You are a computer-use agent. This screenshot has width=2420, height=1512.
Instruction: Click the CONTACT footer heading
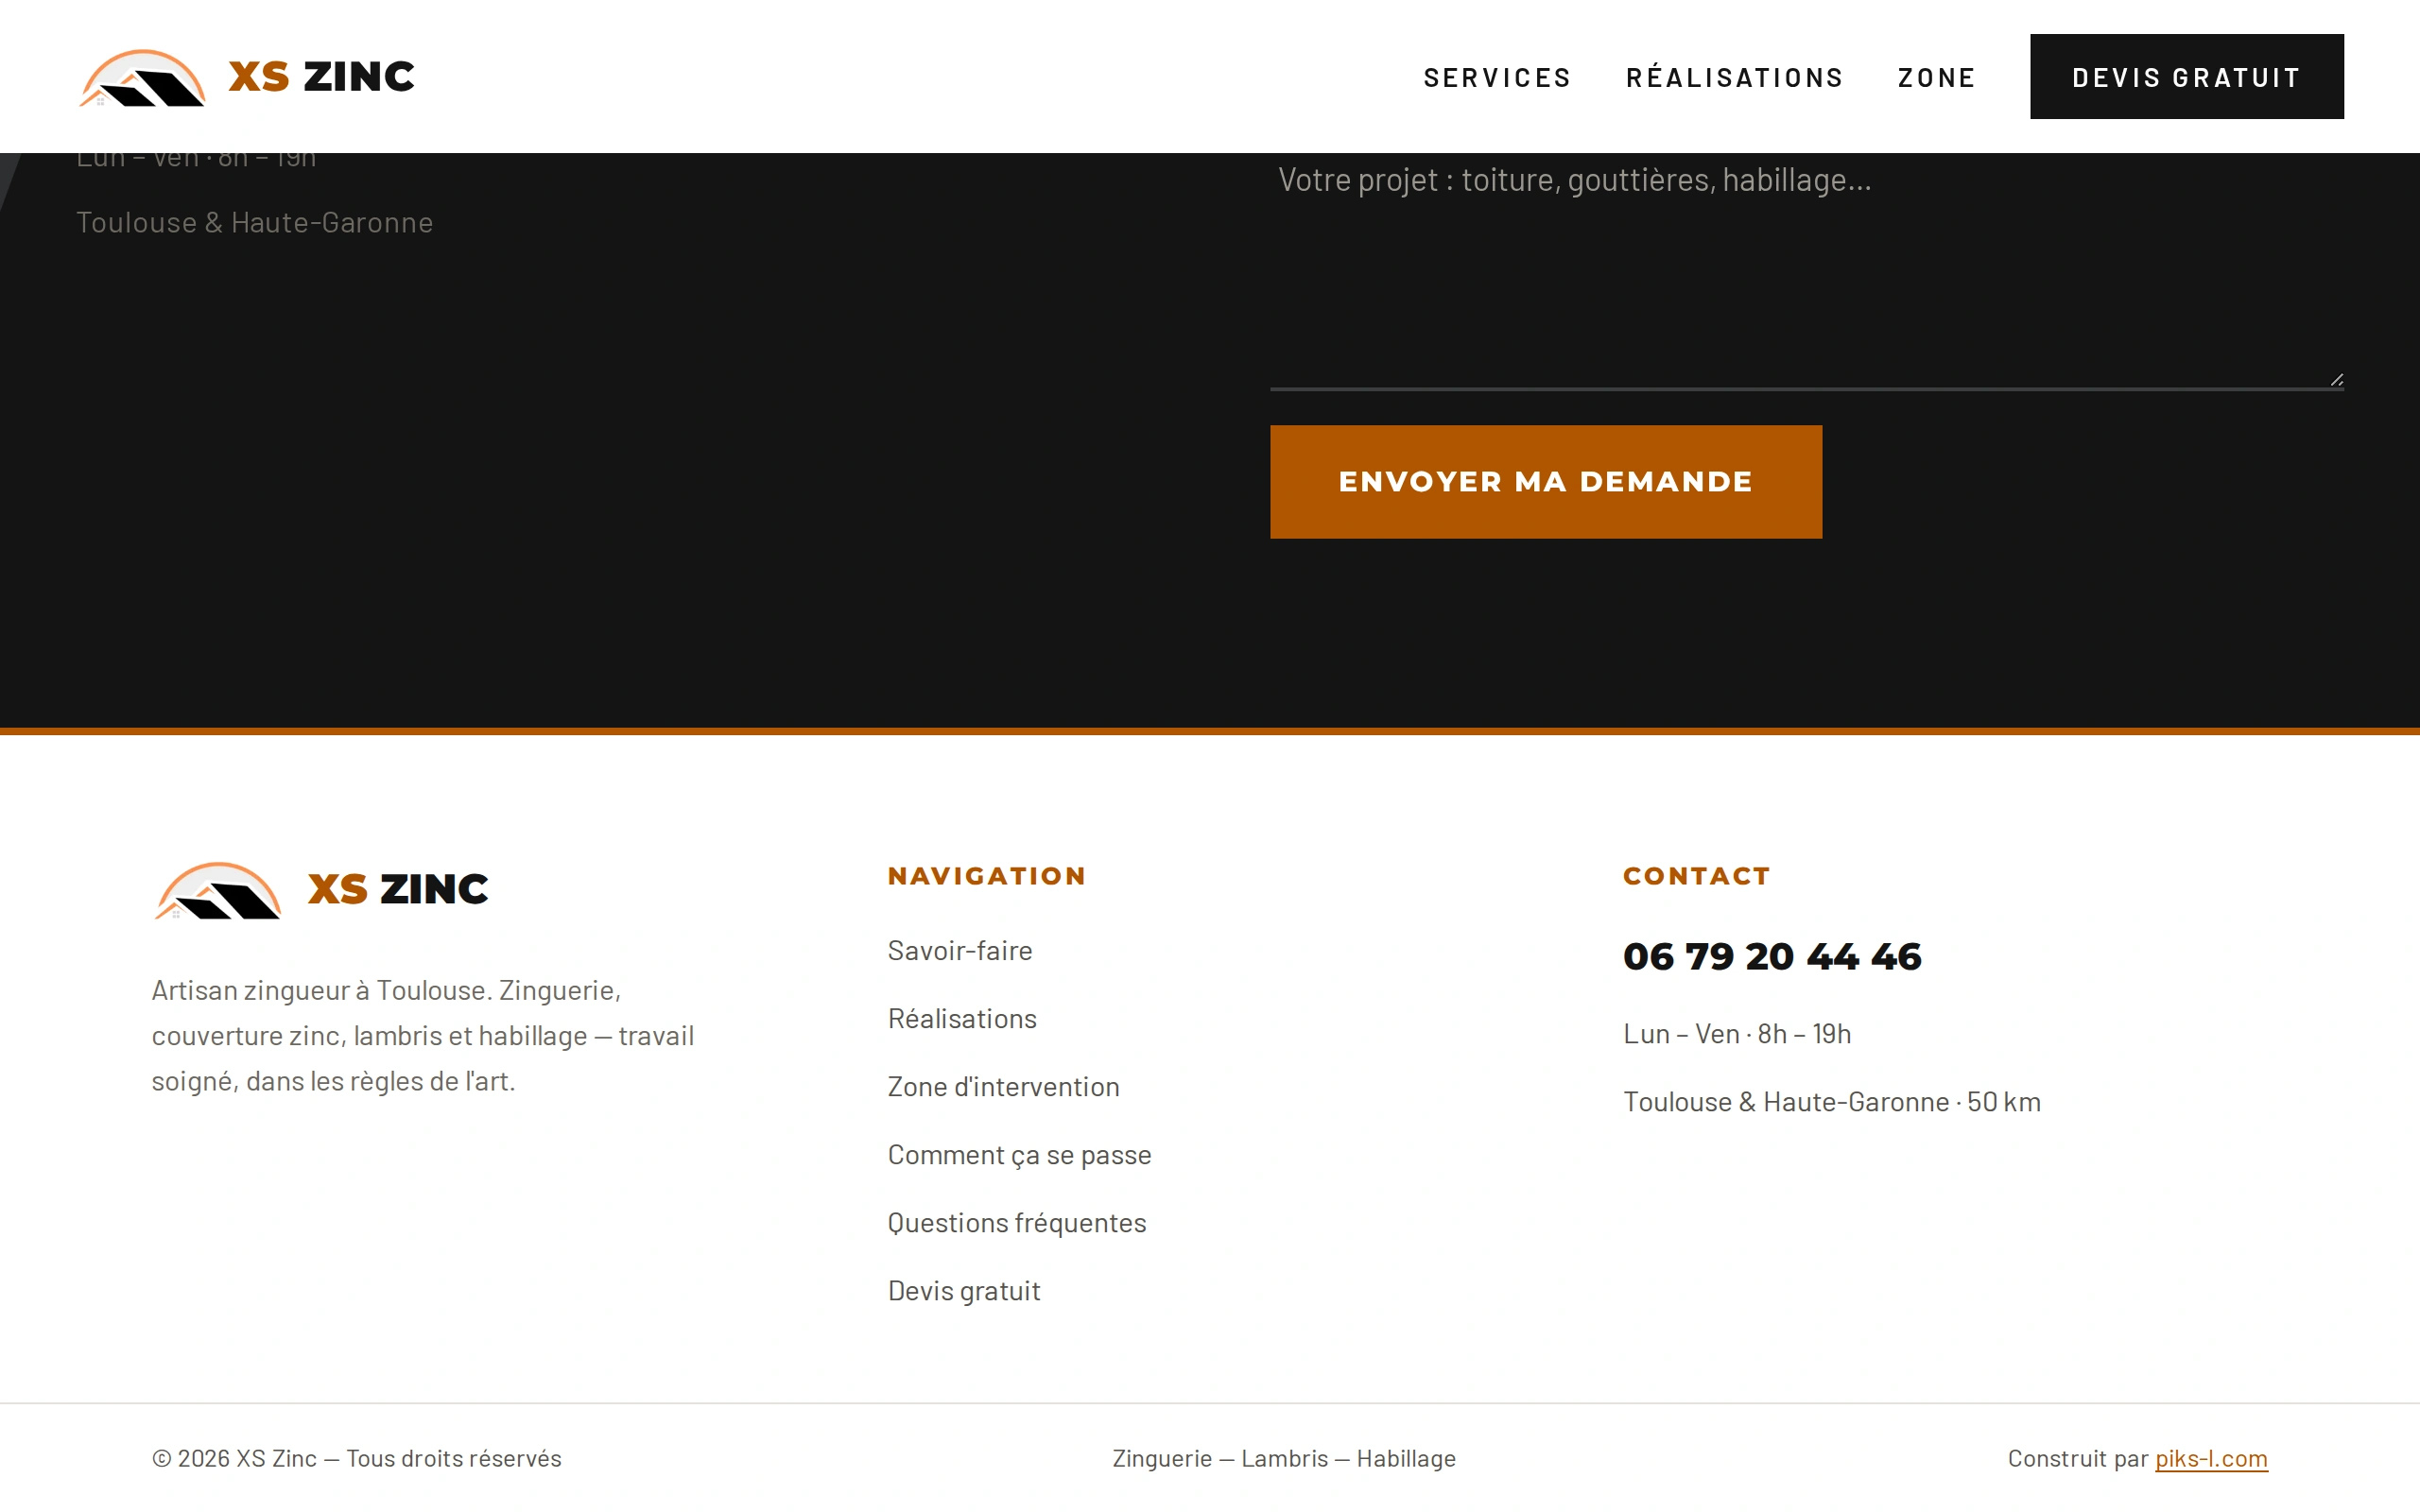tap(1697, 876)
